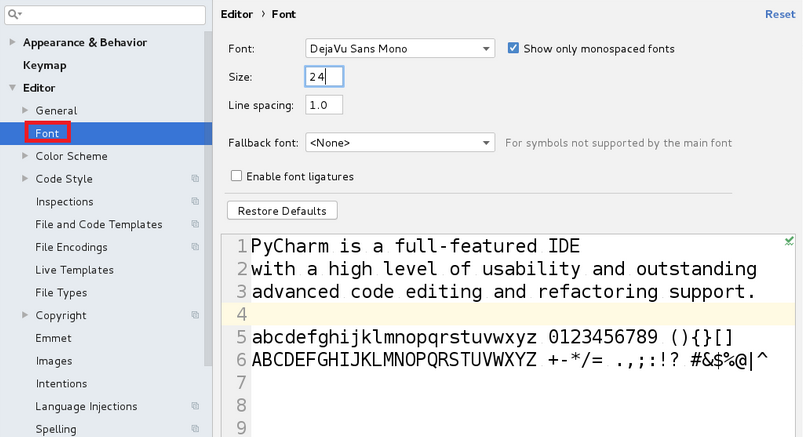The image size is (803, 437).
Task: Click the project-level icon beside Inspections
Action: tap(195, 201)
